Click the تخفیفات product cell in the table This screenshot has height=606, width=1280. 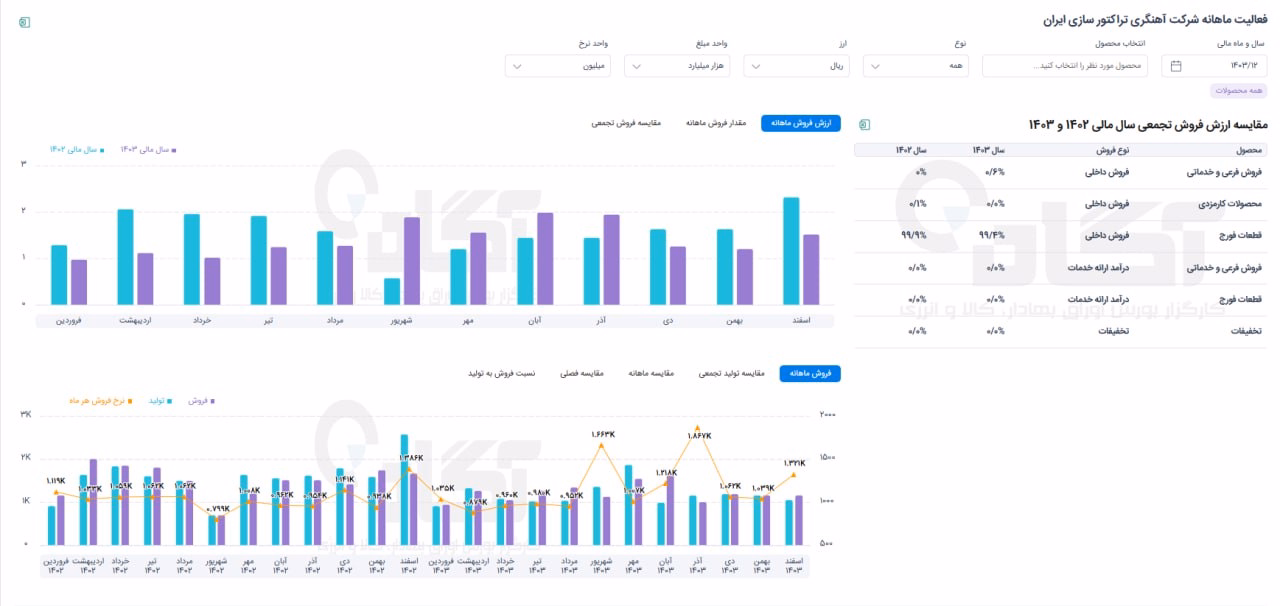pyautogui.click(x=1245, y=330)
